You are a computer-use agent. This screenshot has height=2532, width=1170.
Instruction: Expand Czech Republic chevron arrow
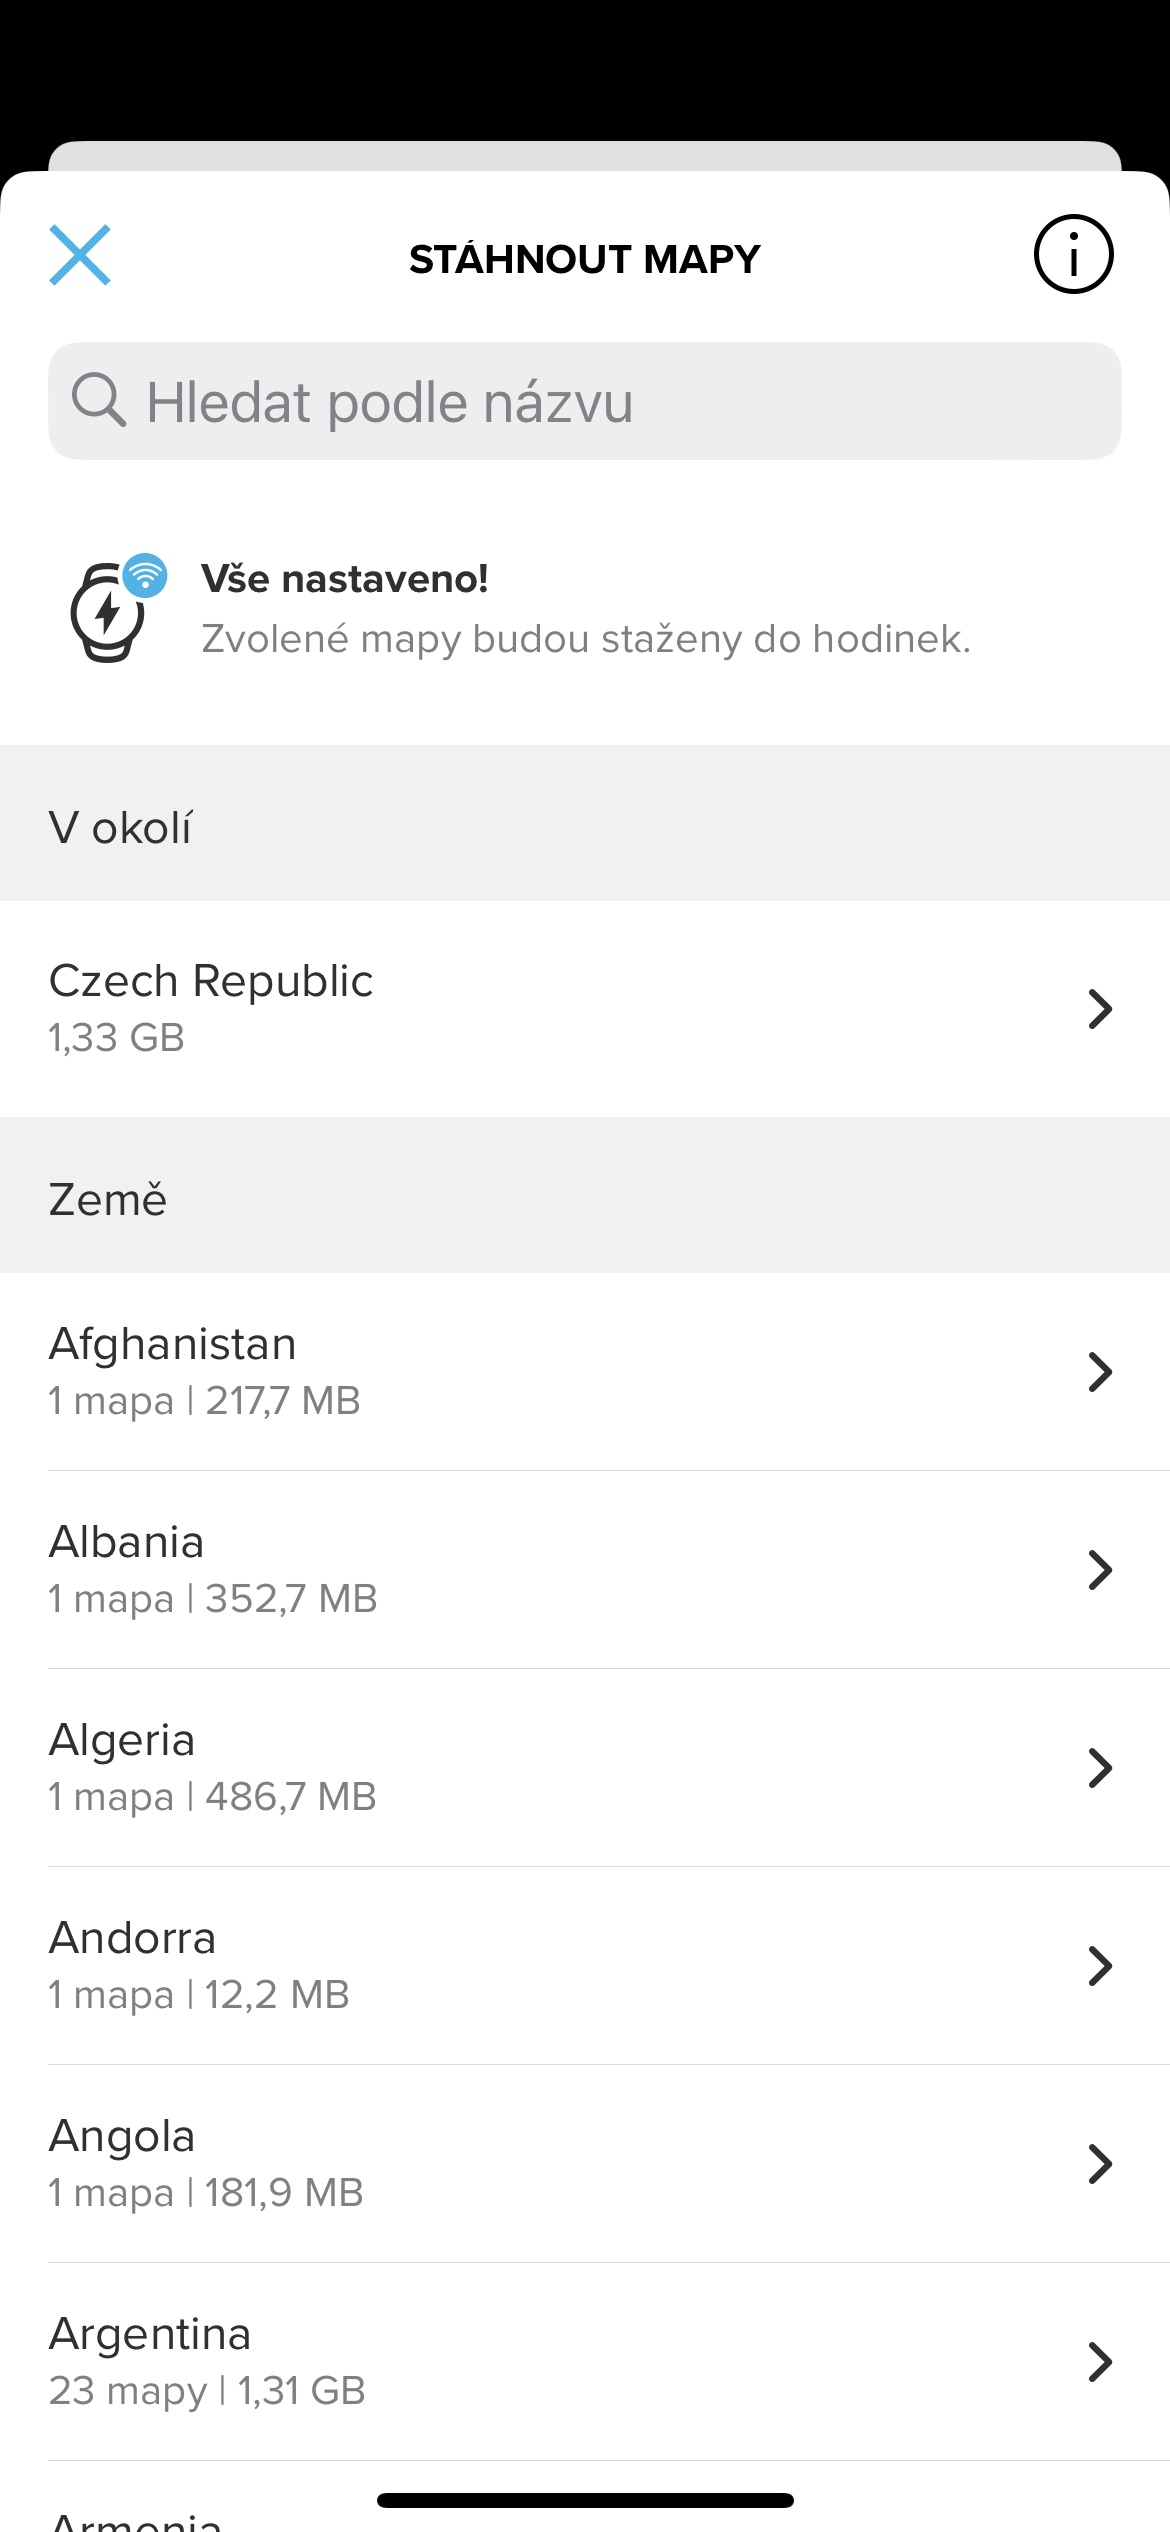coord(1100,1009)
